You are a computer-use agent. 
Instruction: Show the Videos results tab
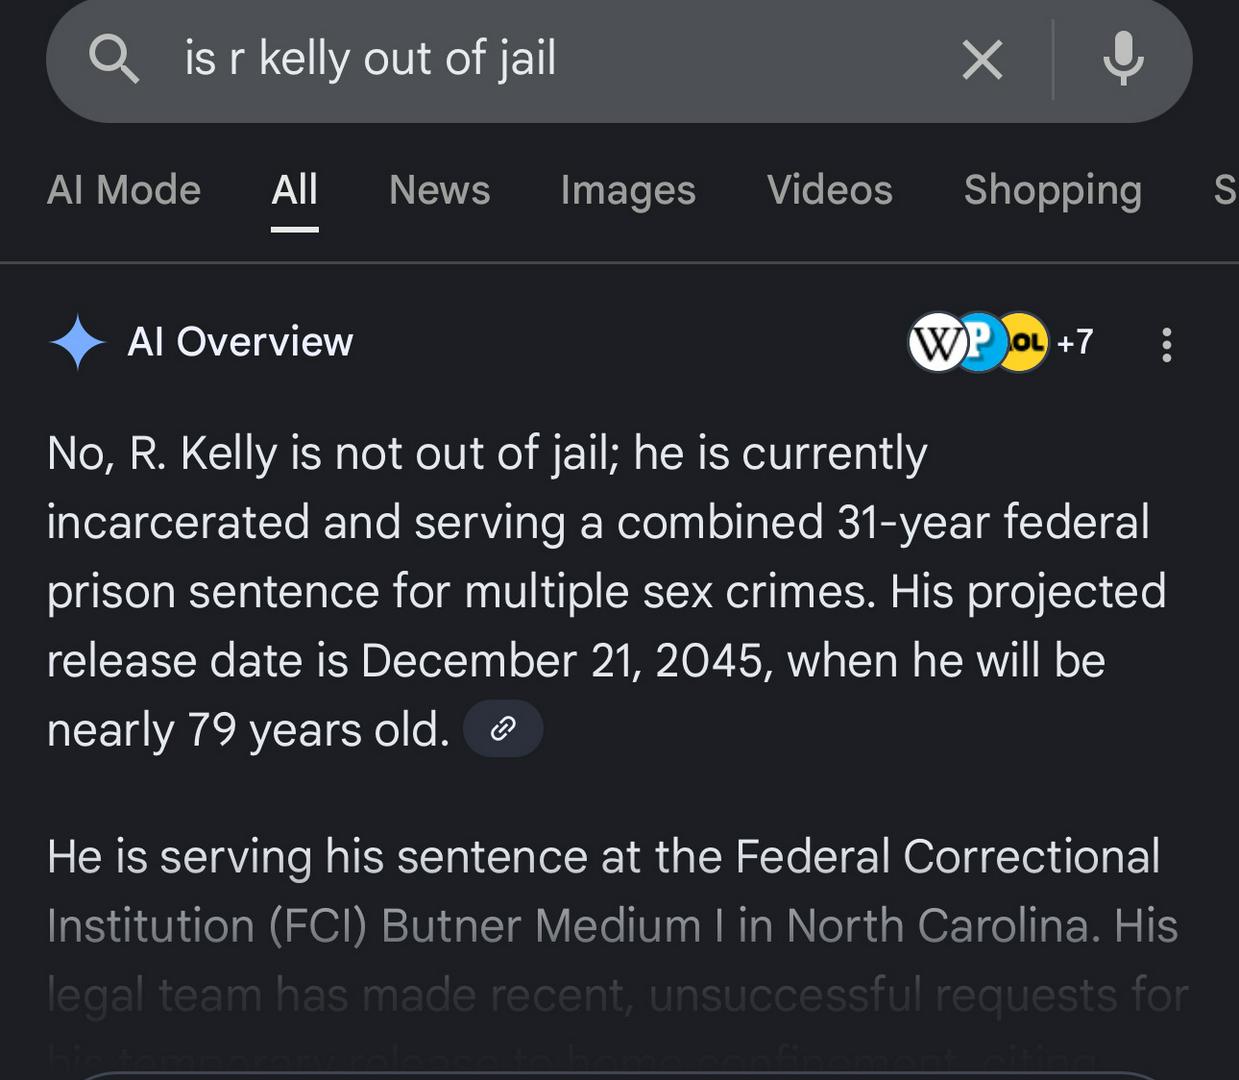(829, 190)
